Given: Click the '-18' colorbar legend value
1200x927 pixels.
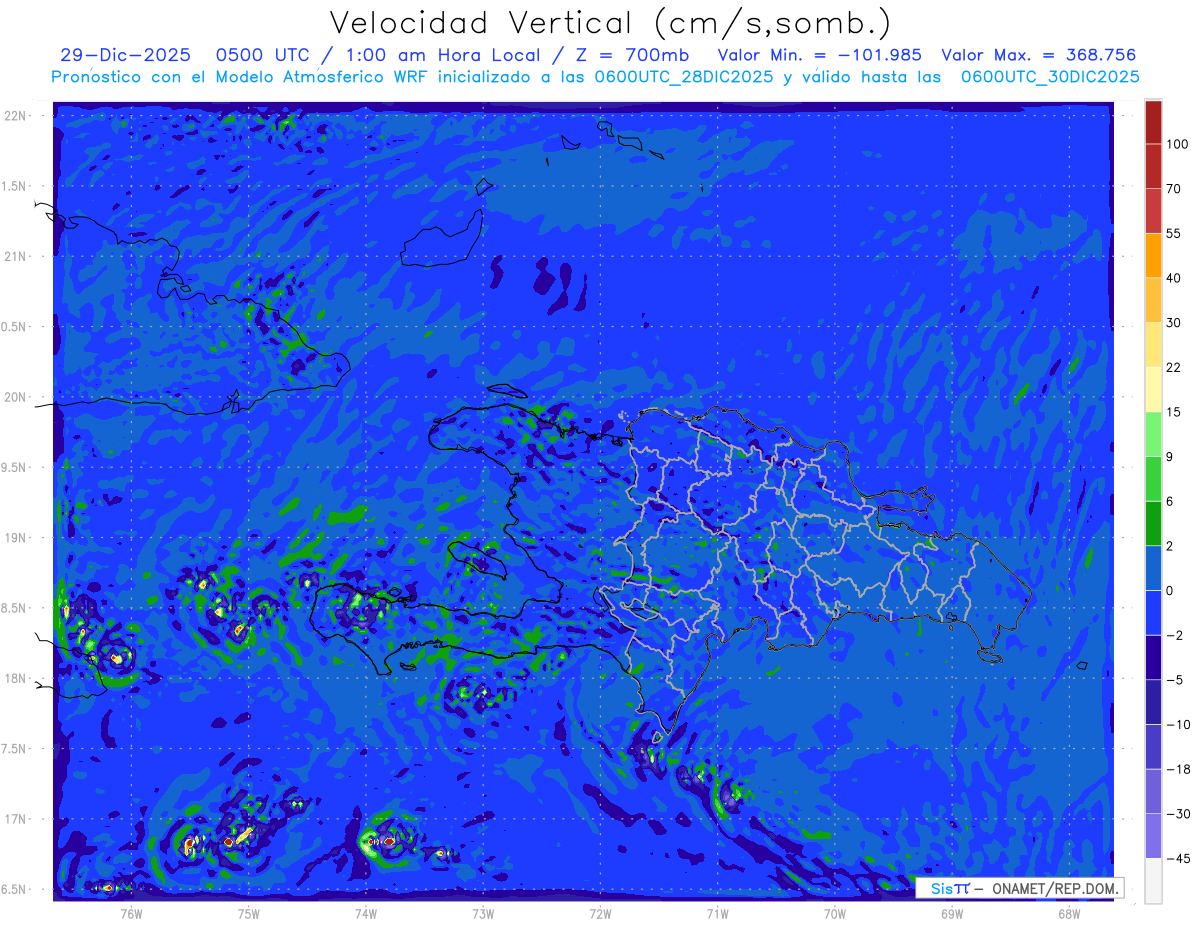Looking at the screenshot, I should point(1177,769).
